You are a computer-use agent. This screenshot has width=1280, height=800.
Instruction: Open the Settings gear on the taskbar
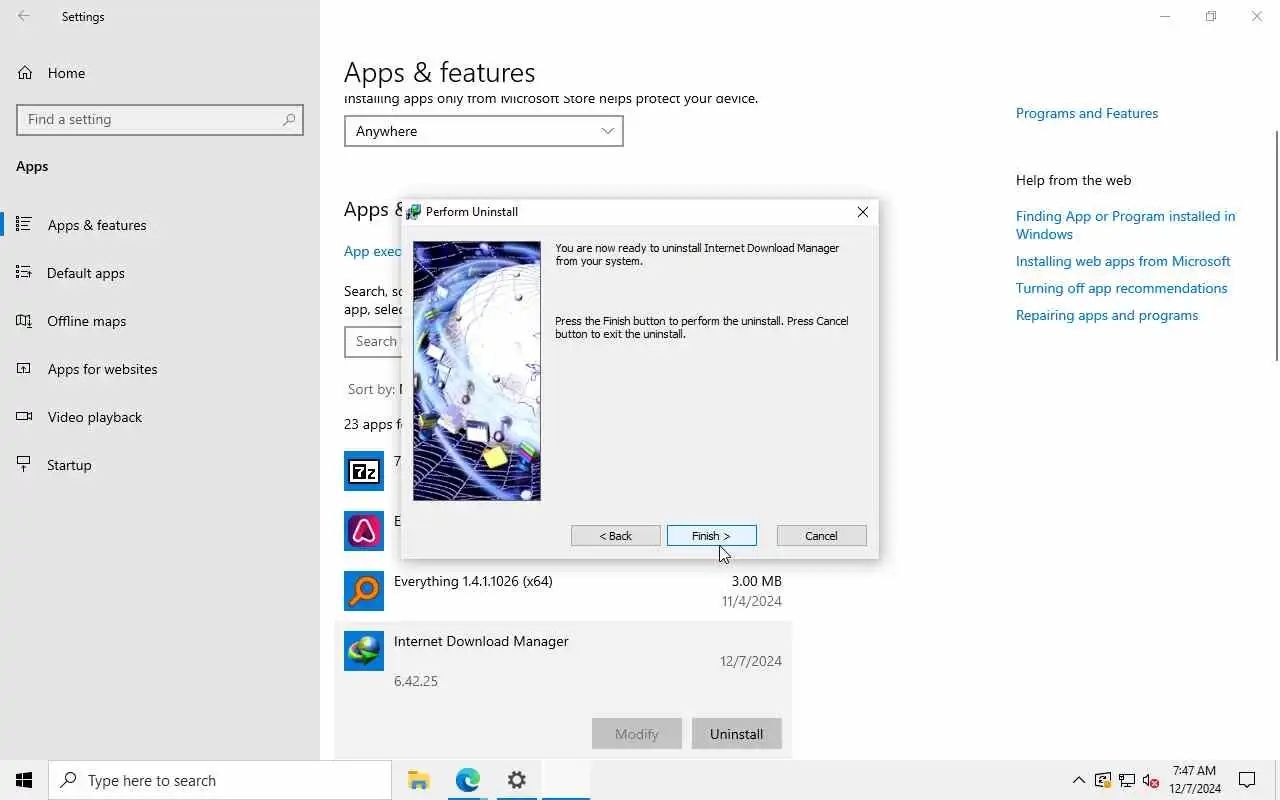[516, 780]
